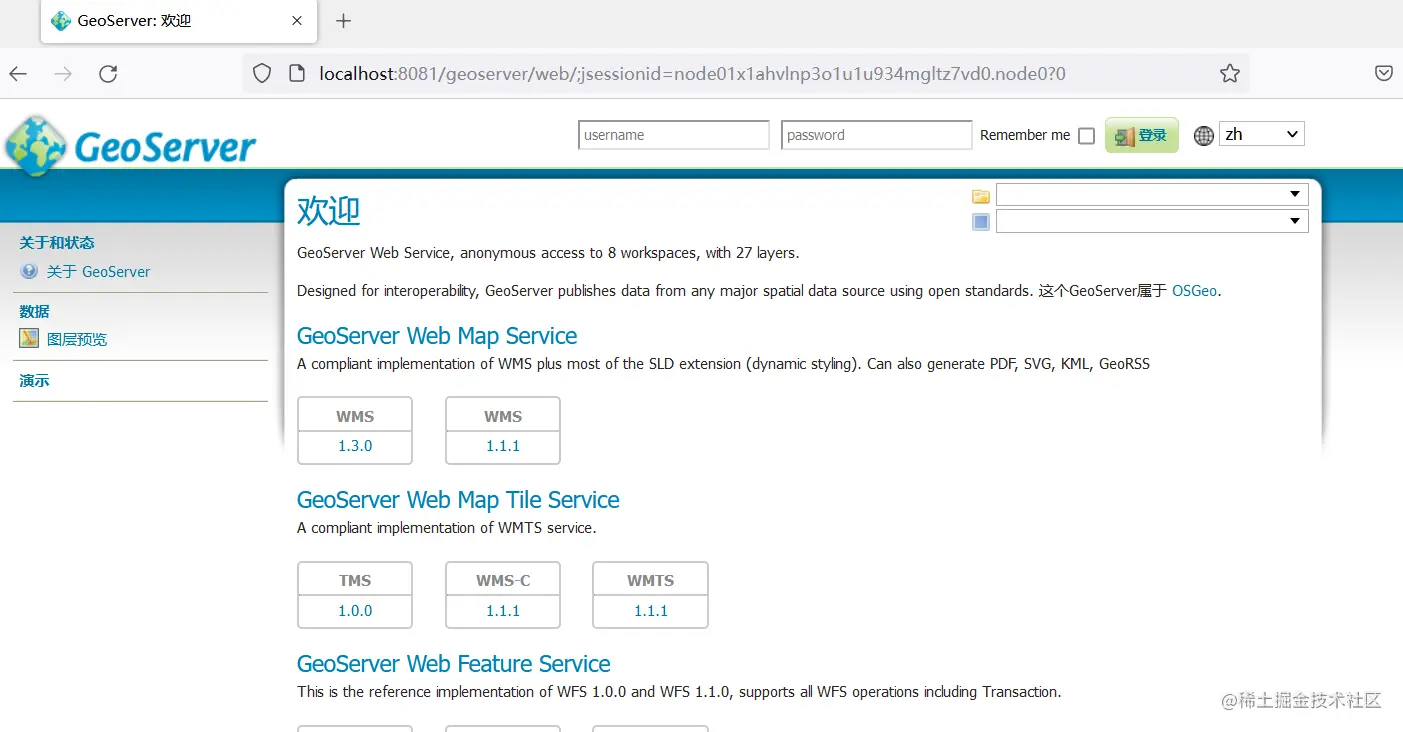Screen dimensions: 1403x732
Task: Select the GeoServer: 欢迎 browser tab
Action: pos(178,21)
